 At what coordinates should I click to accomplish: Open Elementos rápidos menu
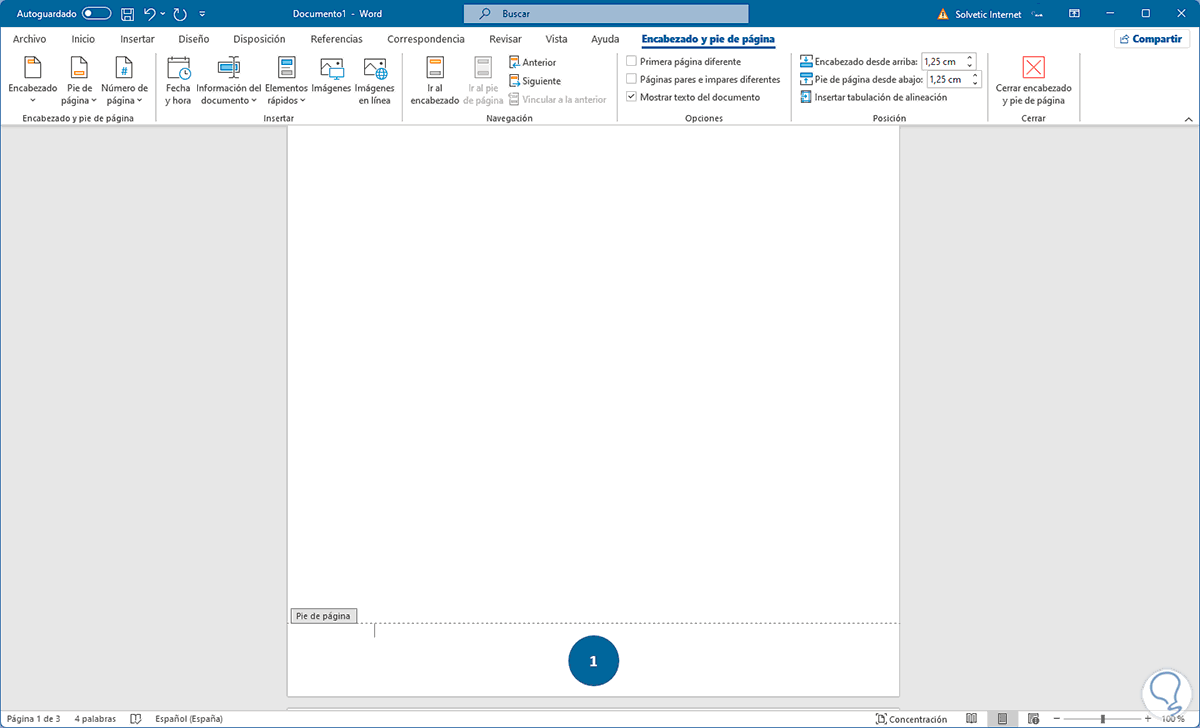[286, 81]
